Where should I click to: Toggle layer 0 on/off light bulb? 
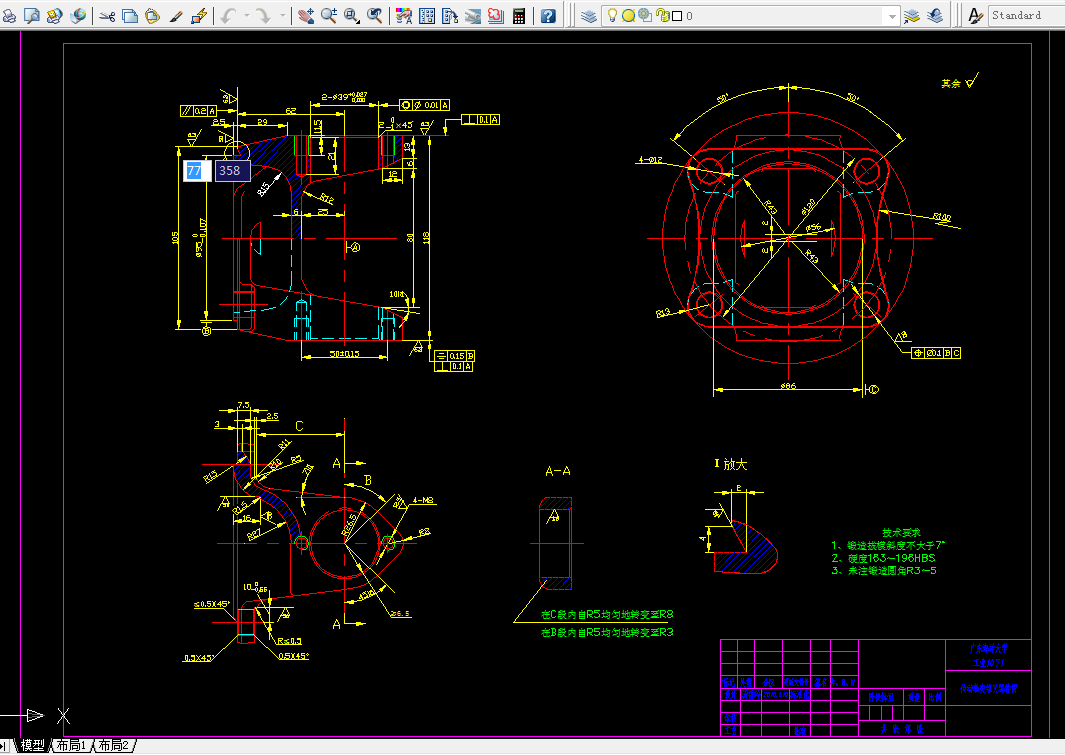(x=612, y=16)
